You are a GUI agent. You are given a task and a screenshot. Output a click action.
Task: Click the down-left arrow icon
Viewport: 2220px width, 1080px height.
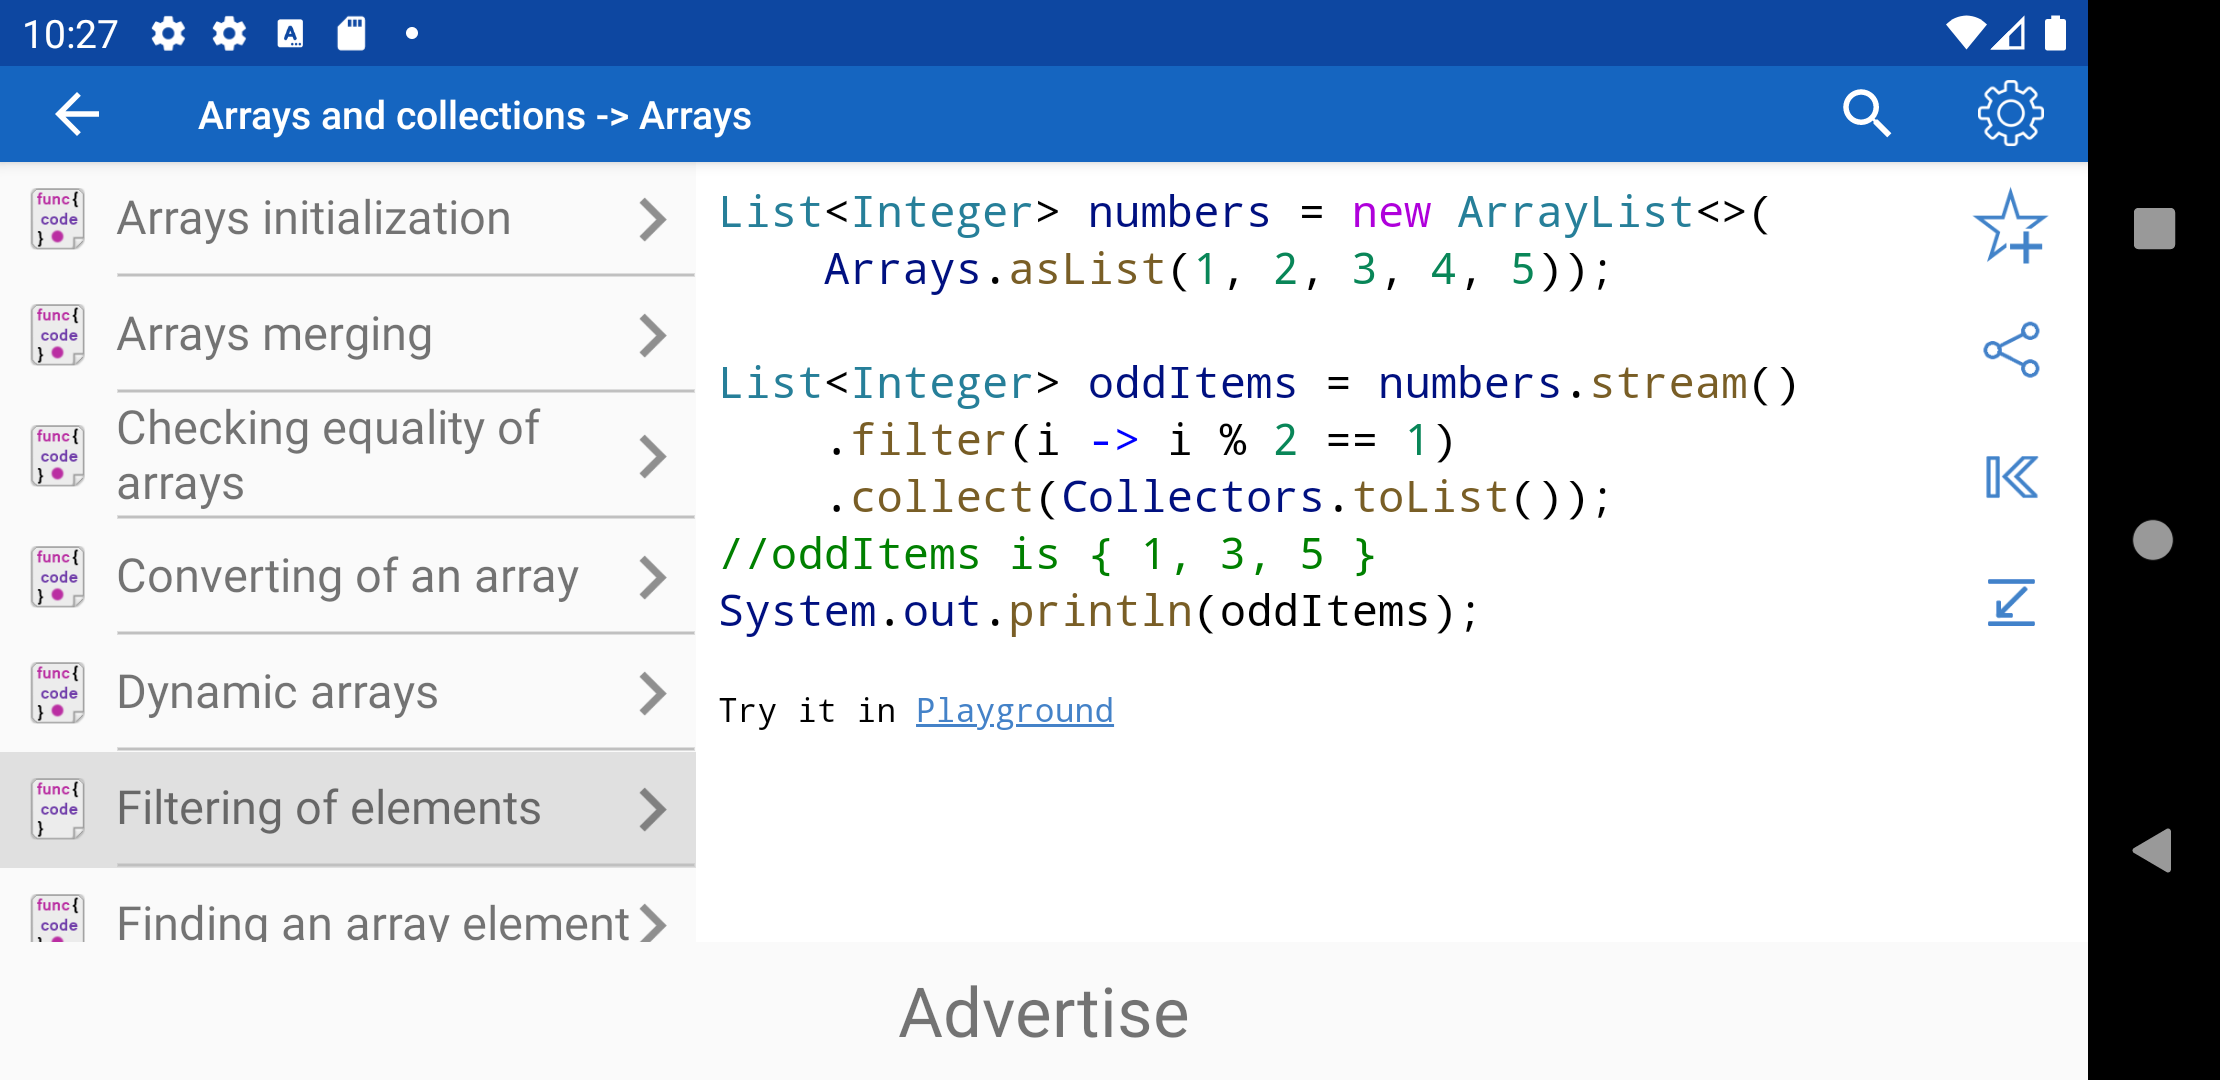[x=2010, y=602]
